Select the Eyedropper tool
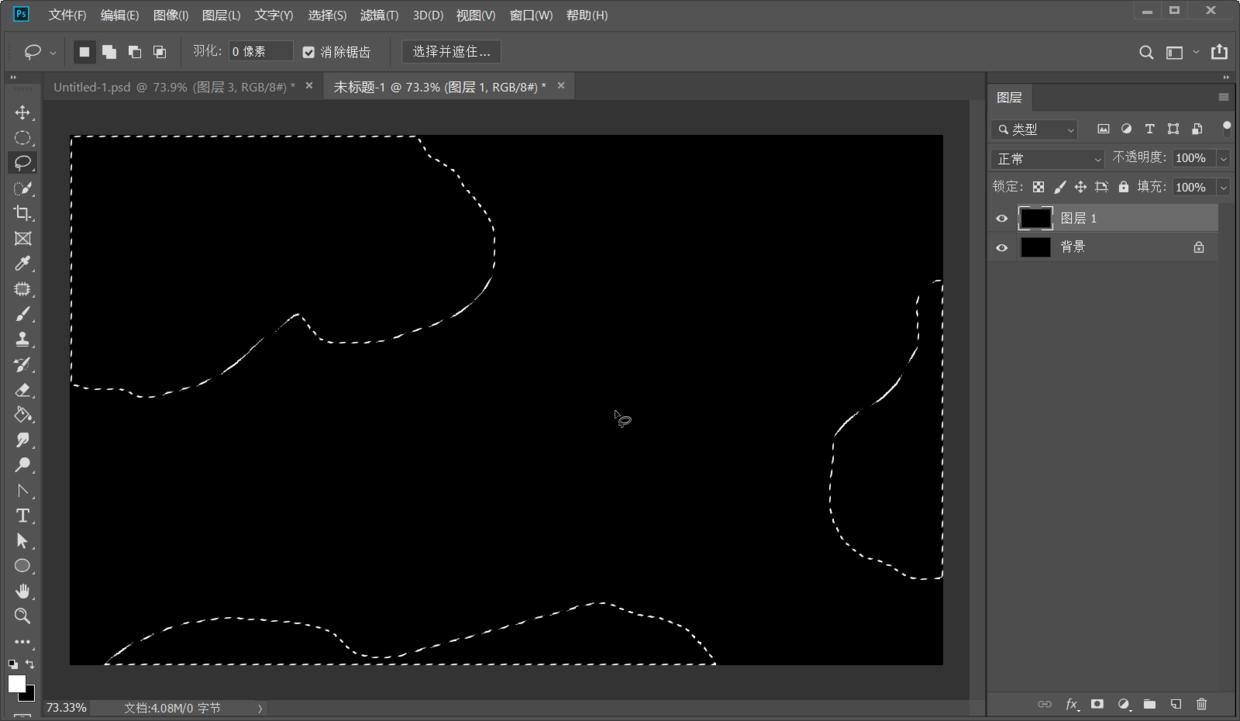 pyautogui.click(x=22, y=264)
